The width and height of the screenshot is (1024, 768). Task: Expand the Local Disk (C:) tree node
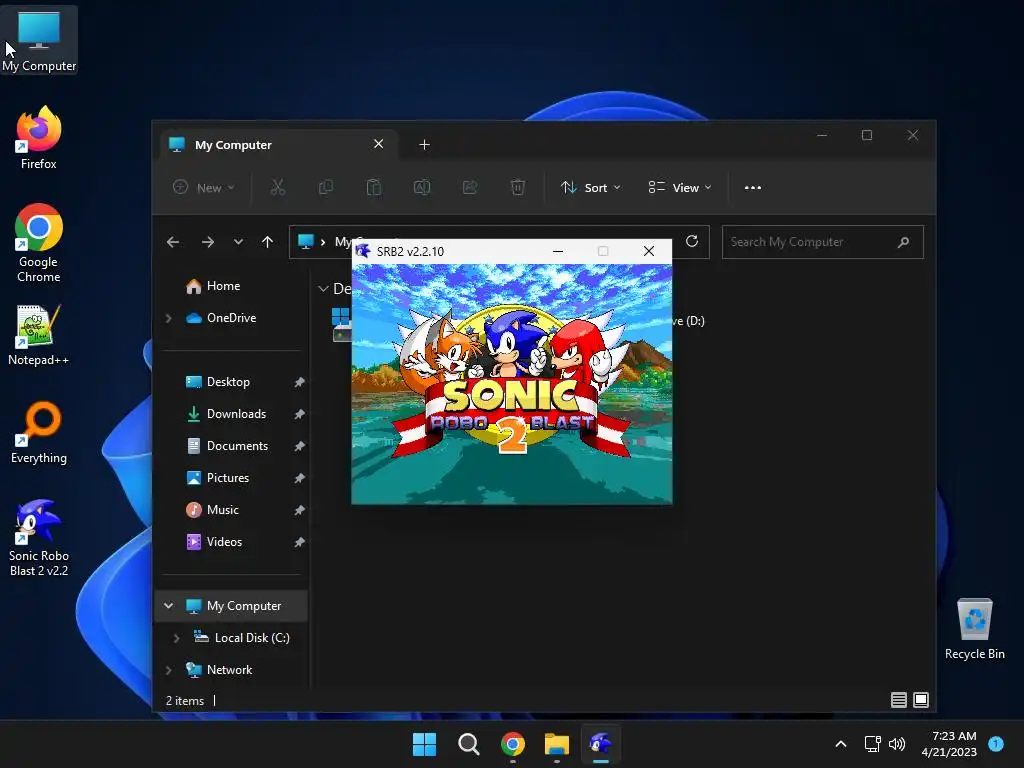[176, 638]
